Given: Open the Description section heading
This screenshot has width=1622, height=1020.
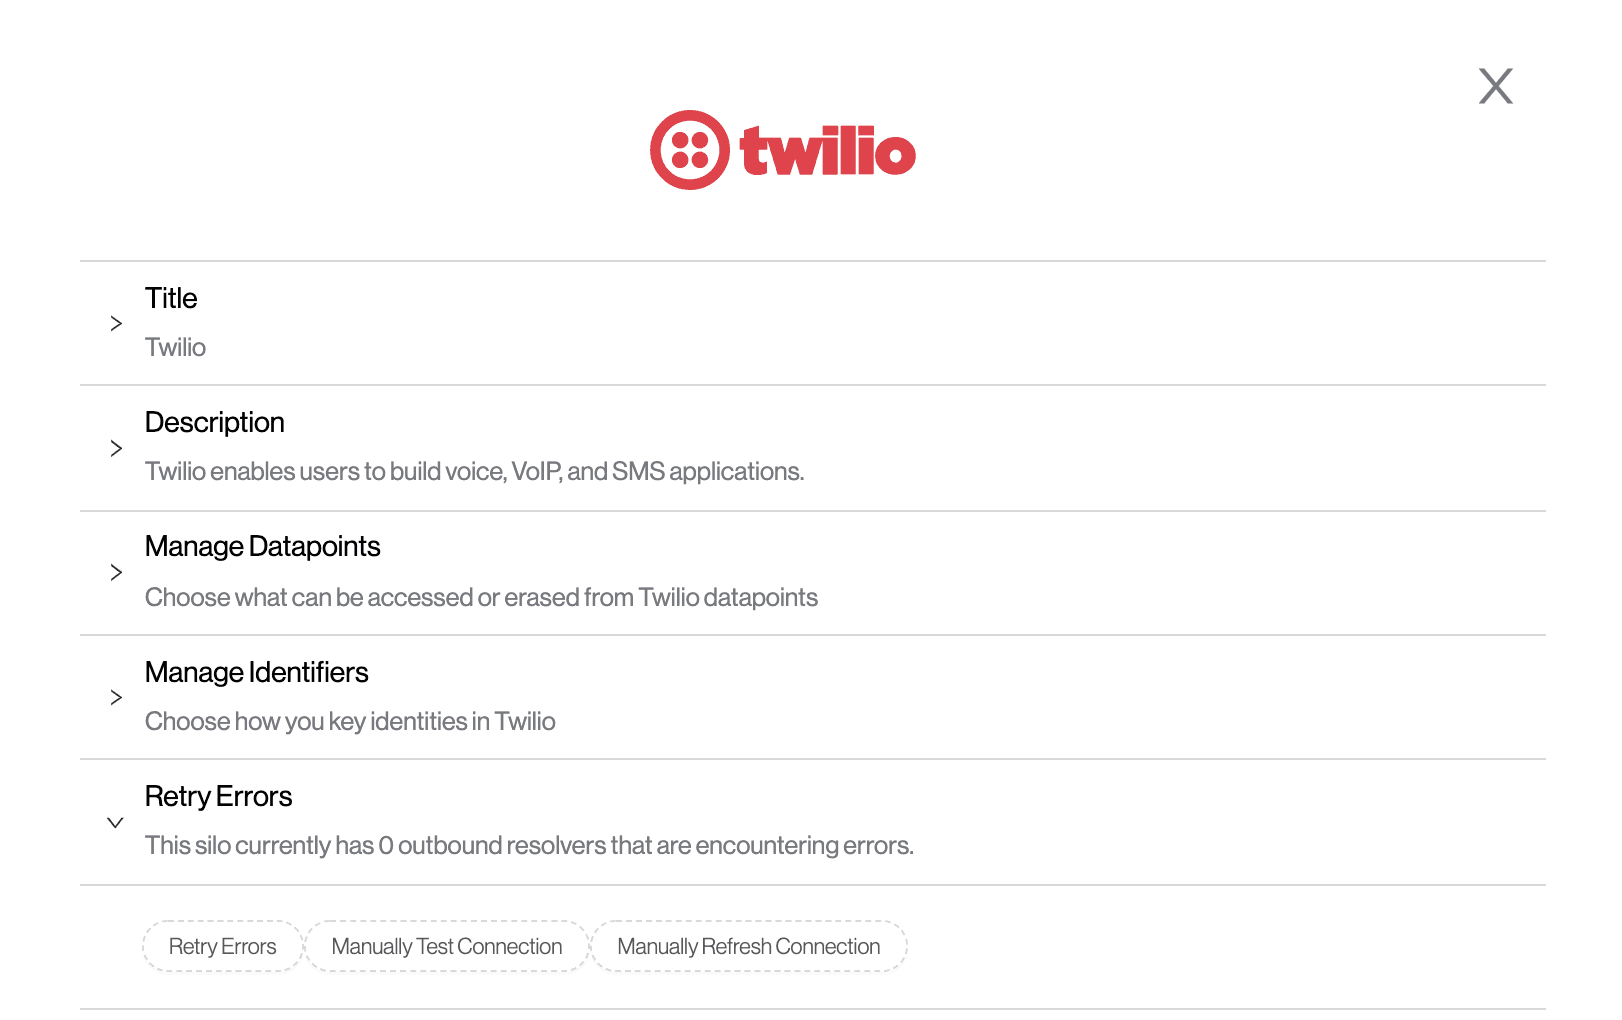Looking at the screenshot, I should (x=214, y=422).
